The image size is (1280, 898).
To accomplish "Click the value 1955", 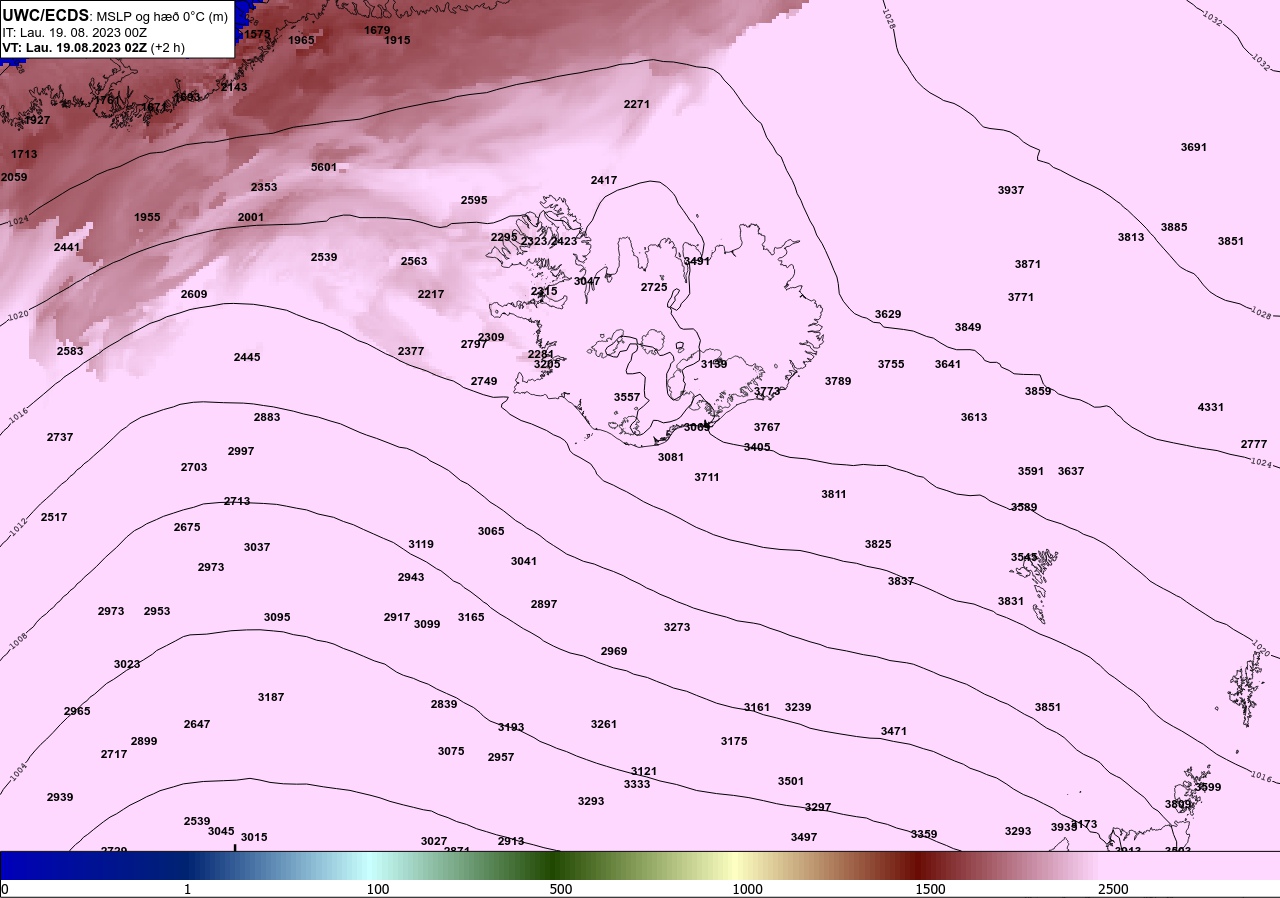I will coord(147,217).
